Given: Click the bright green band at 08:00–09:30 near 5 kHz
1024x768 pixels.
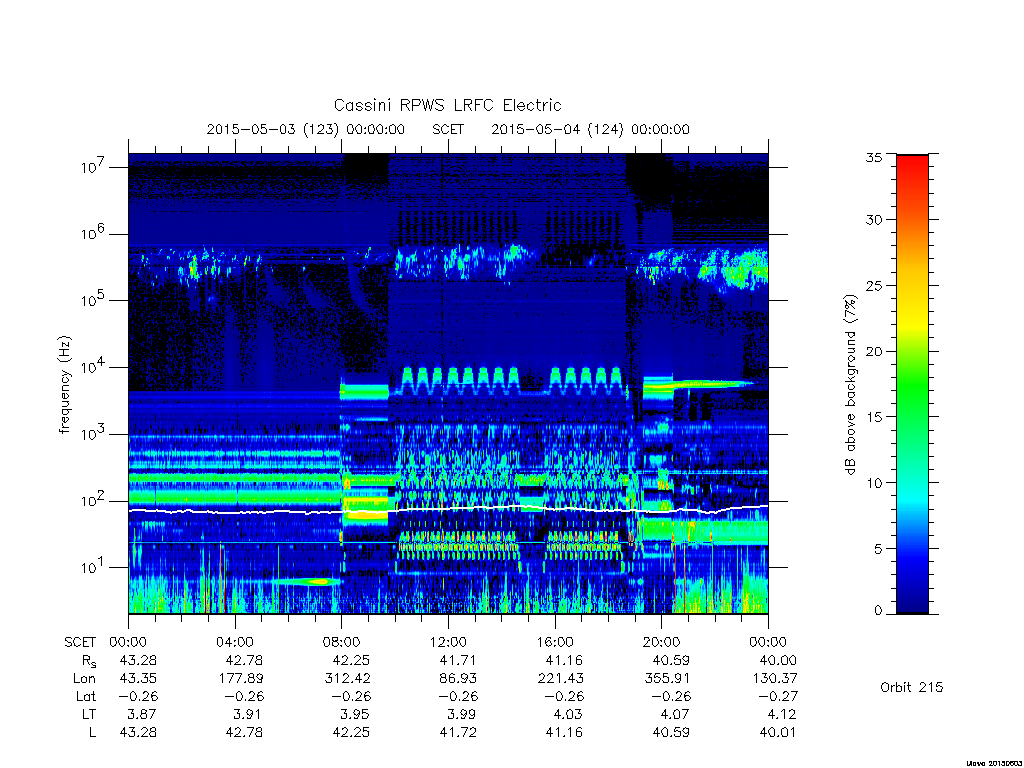Looking at the screenshot, I should pyautogui.click(x=364, y=392).
